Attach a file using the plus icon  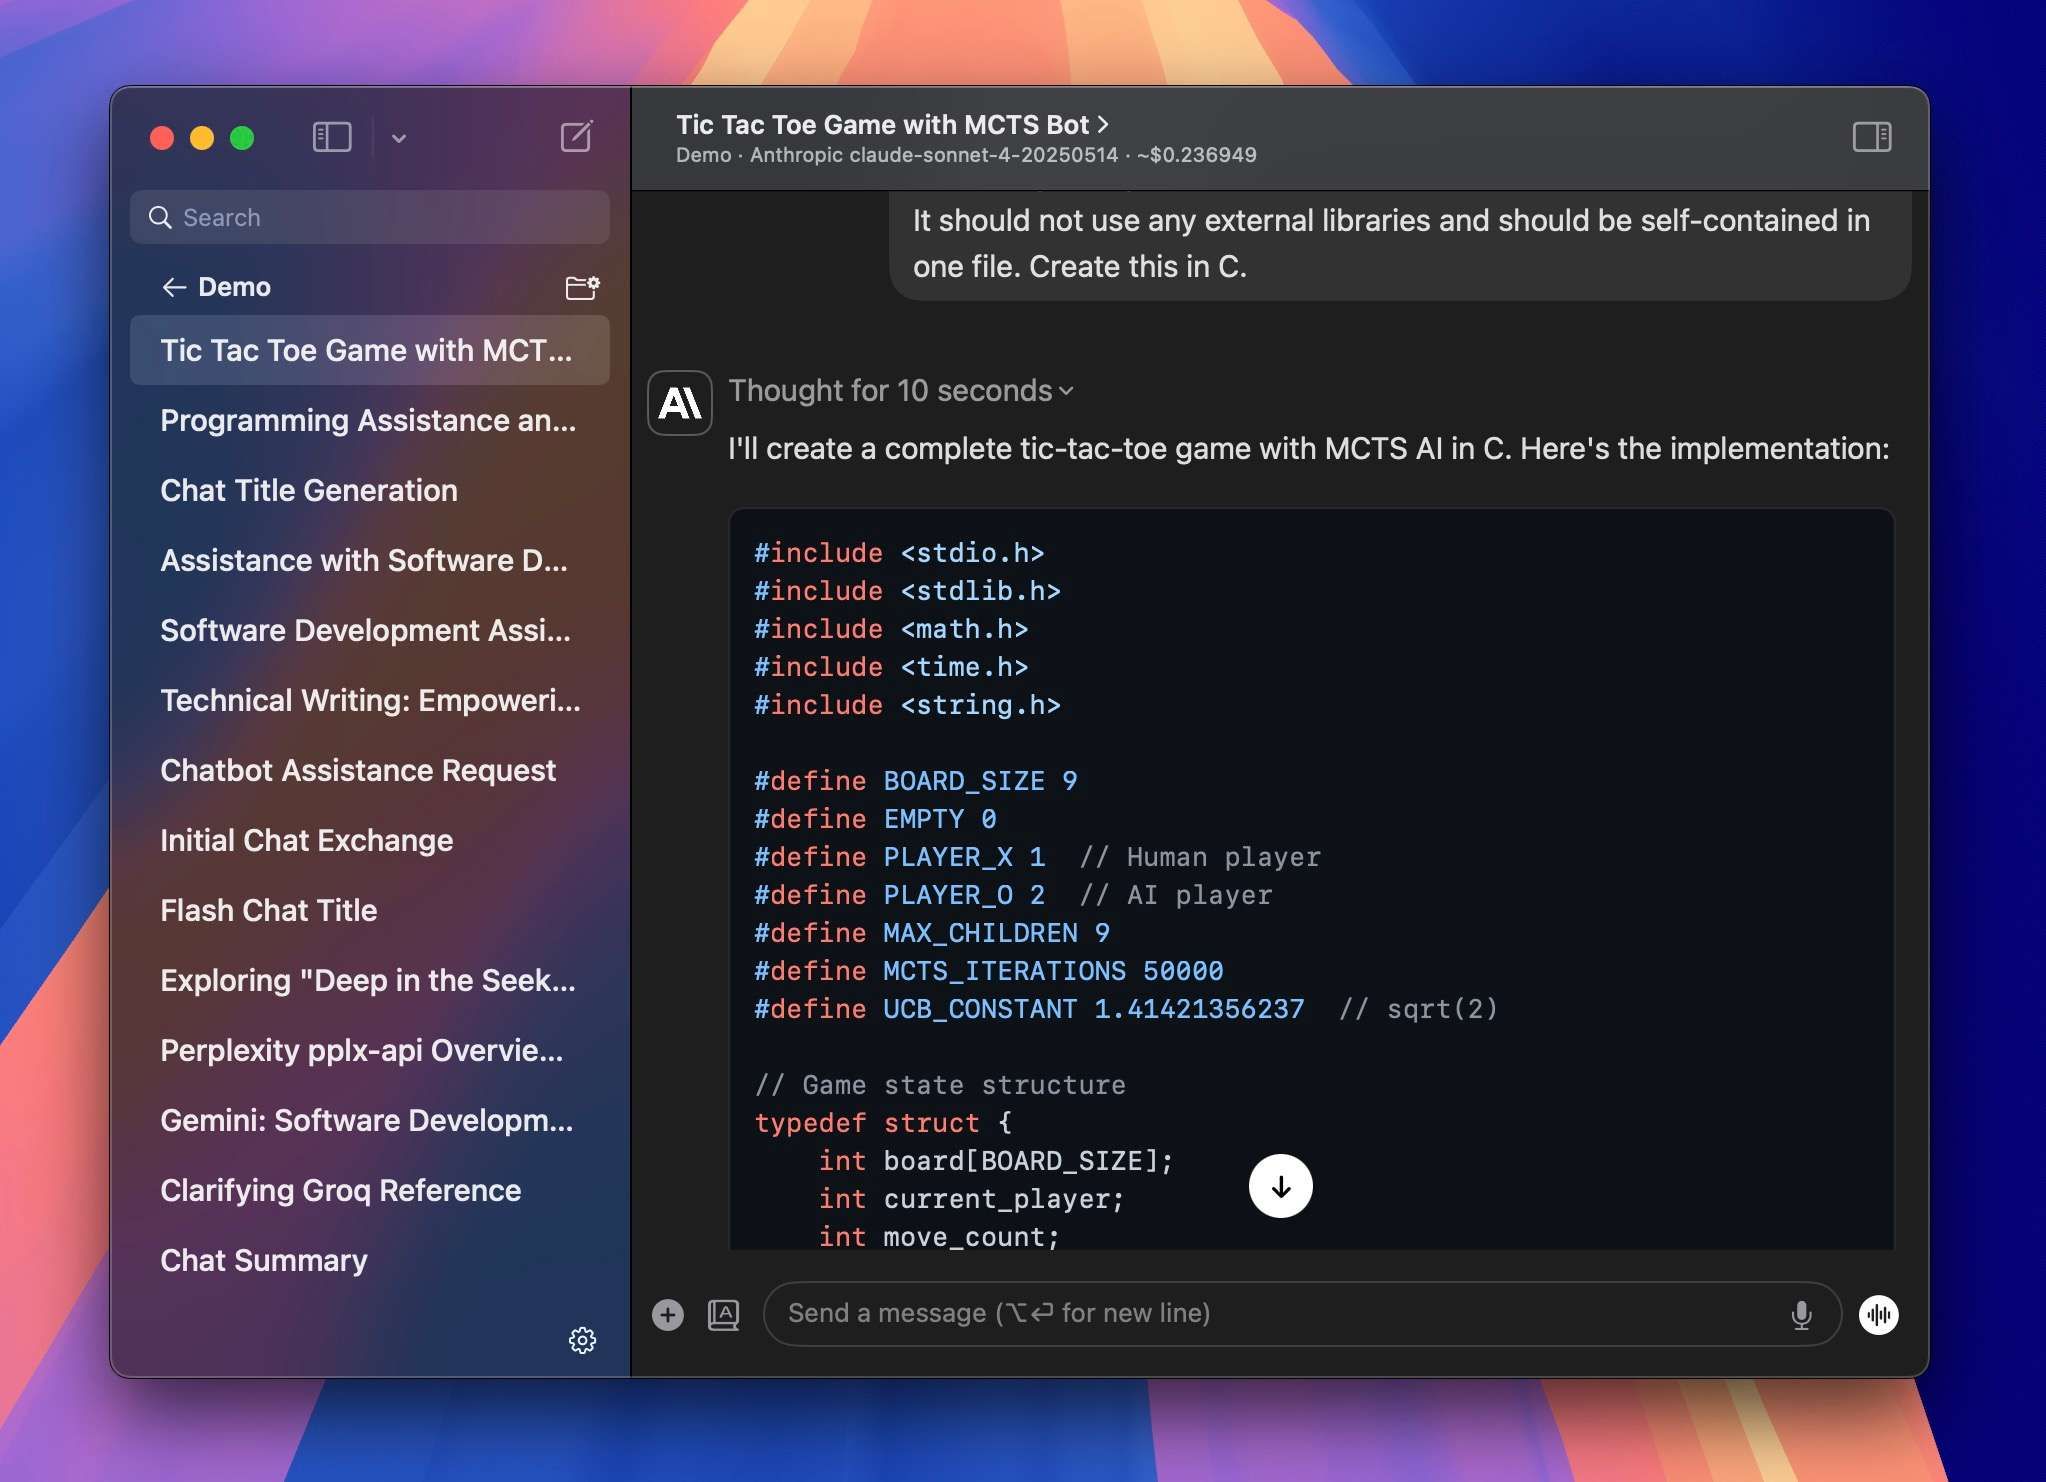[667, 1314]
